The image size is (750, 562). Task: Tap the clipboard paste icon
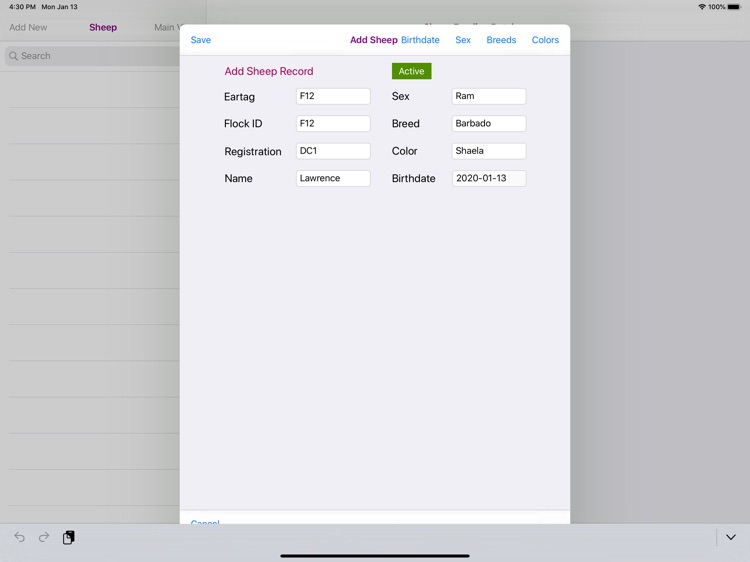[x=68, y=537]
